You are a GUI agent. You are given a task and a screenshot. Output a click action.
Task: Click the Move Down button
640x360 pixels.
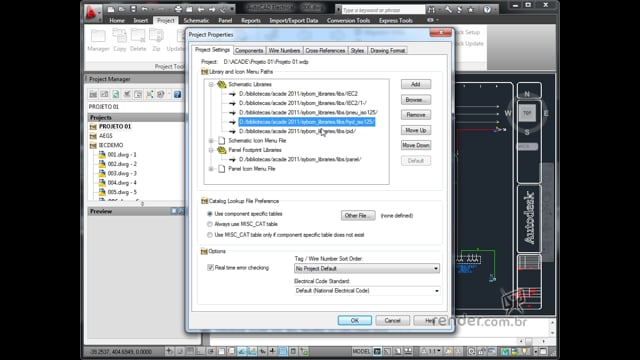pyautogui.click(x=416, y=145)
